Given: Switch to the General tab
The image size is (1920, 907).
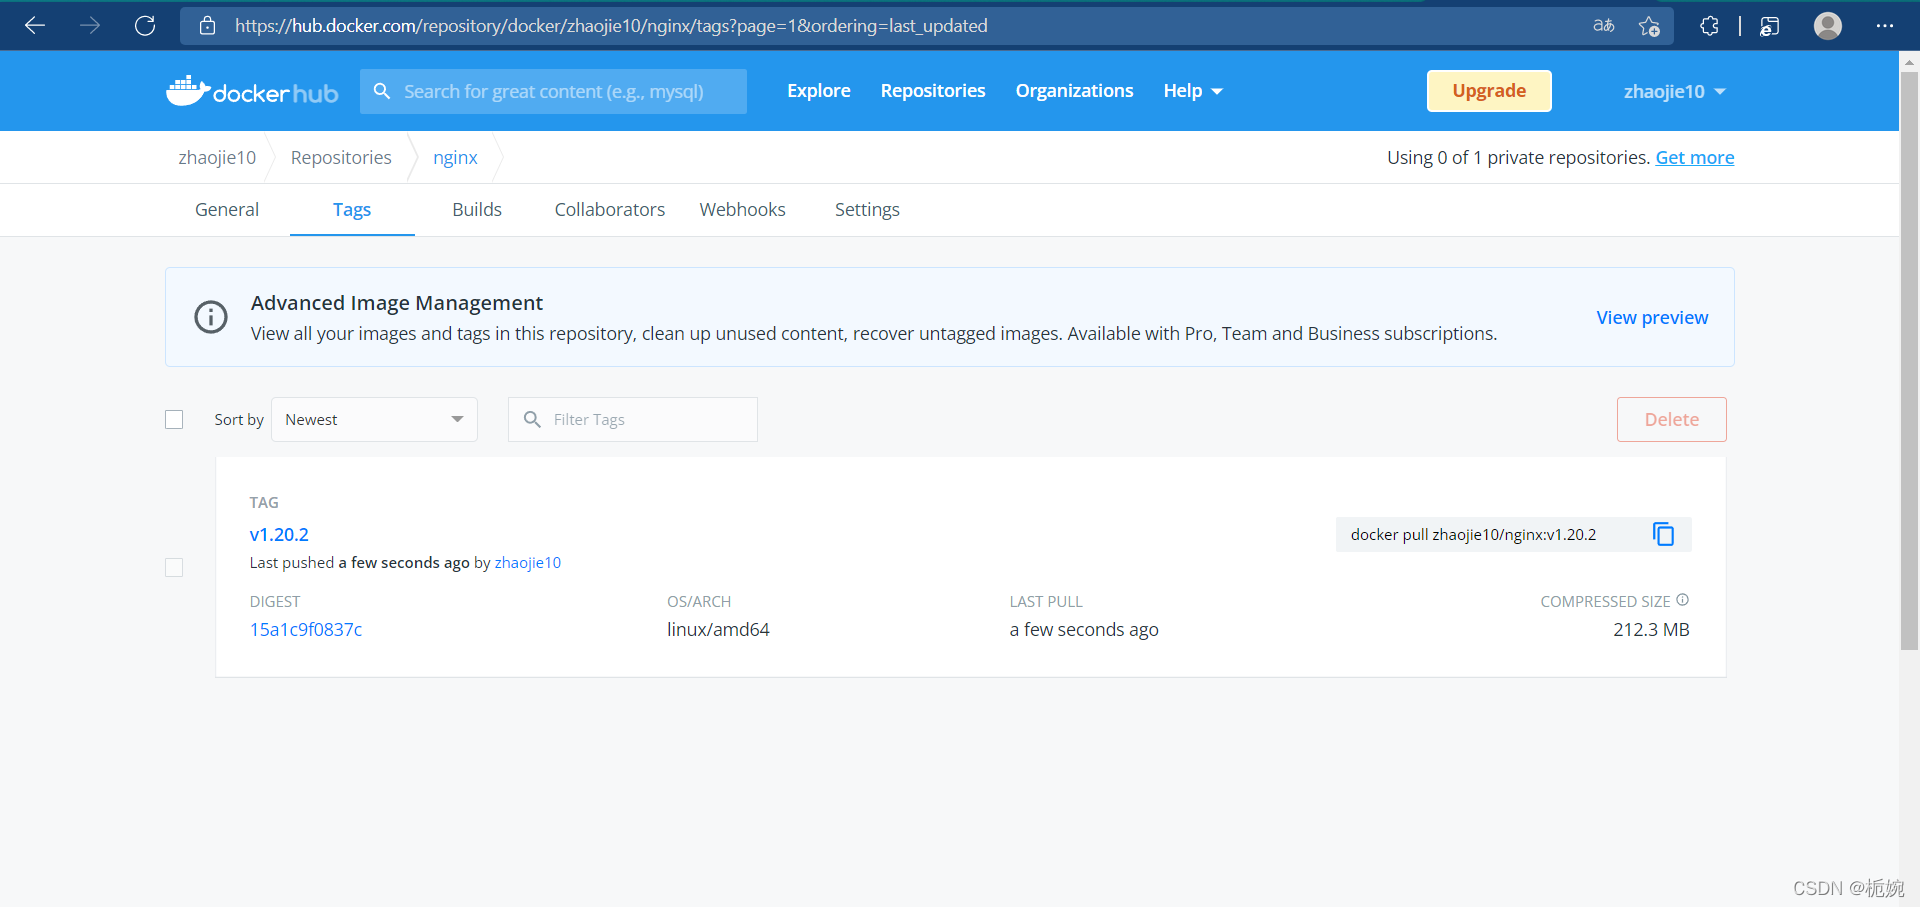Looking at the screenshot, I should 227,209.
